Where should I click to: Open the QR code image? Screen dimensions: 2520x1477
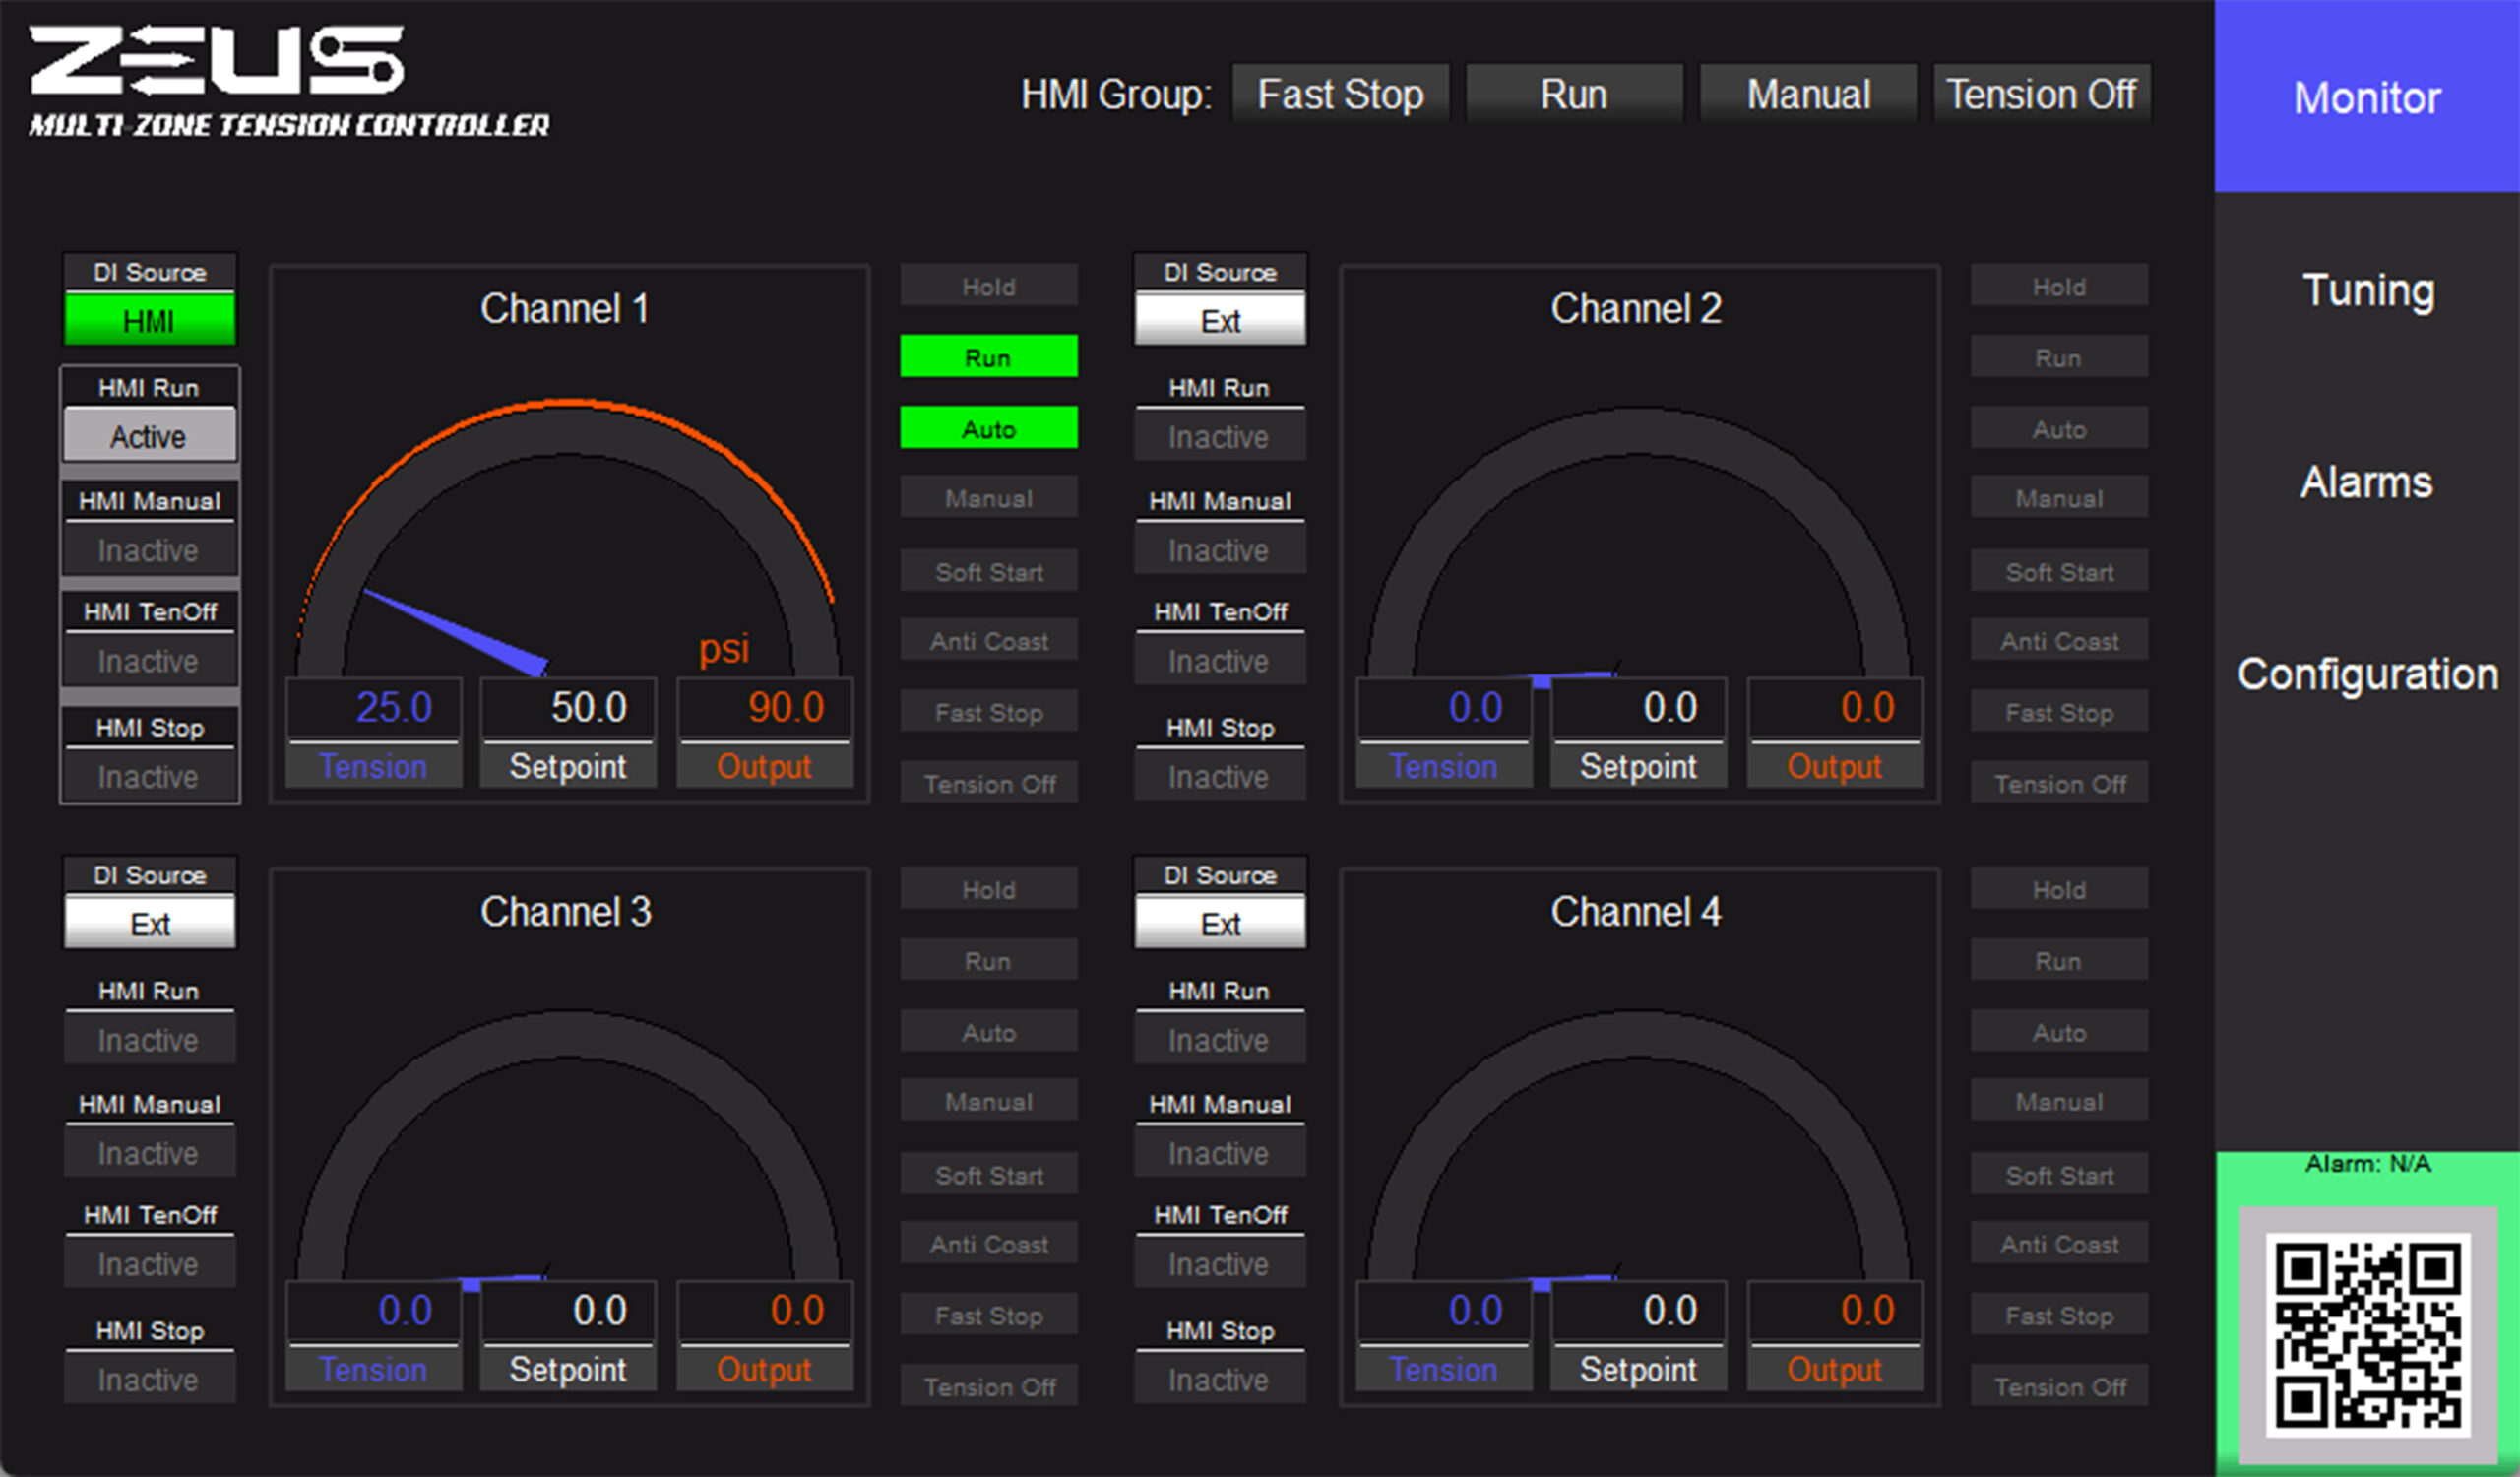coord(2367,1335)
